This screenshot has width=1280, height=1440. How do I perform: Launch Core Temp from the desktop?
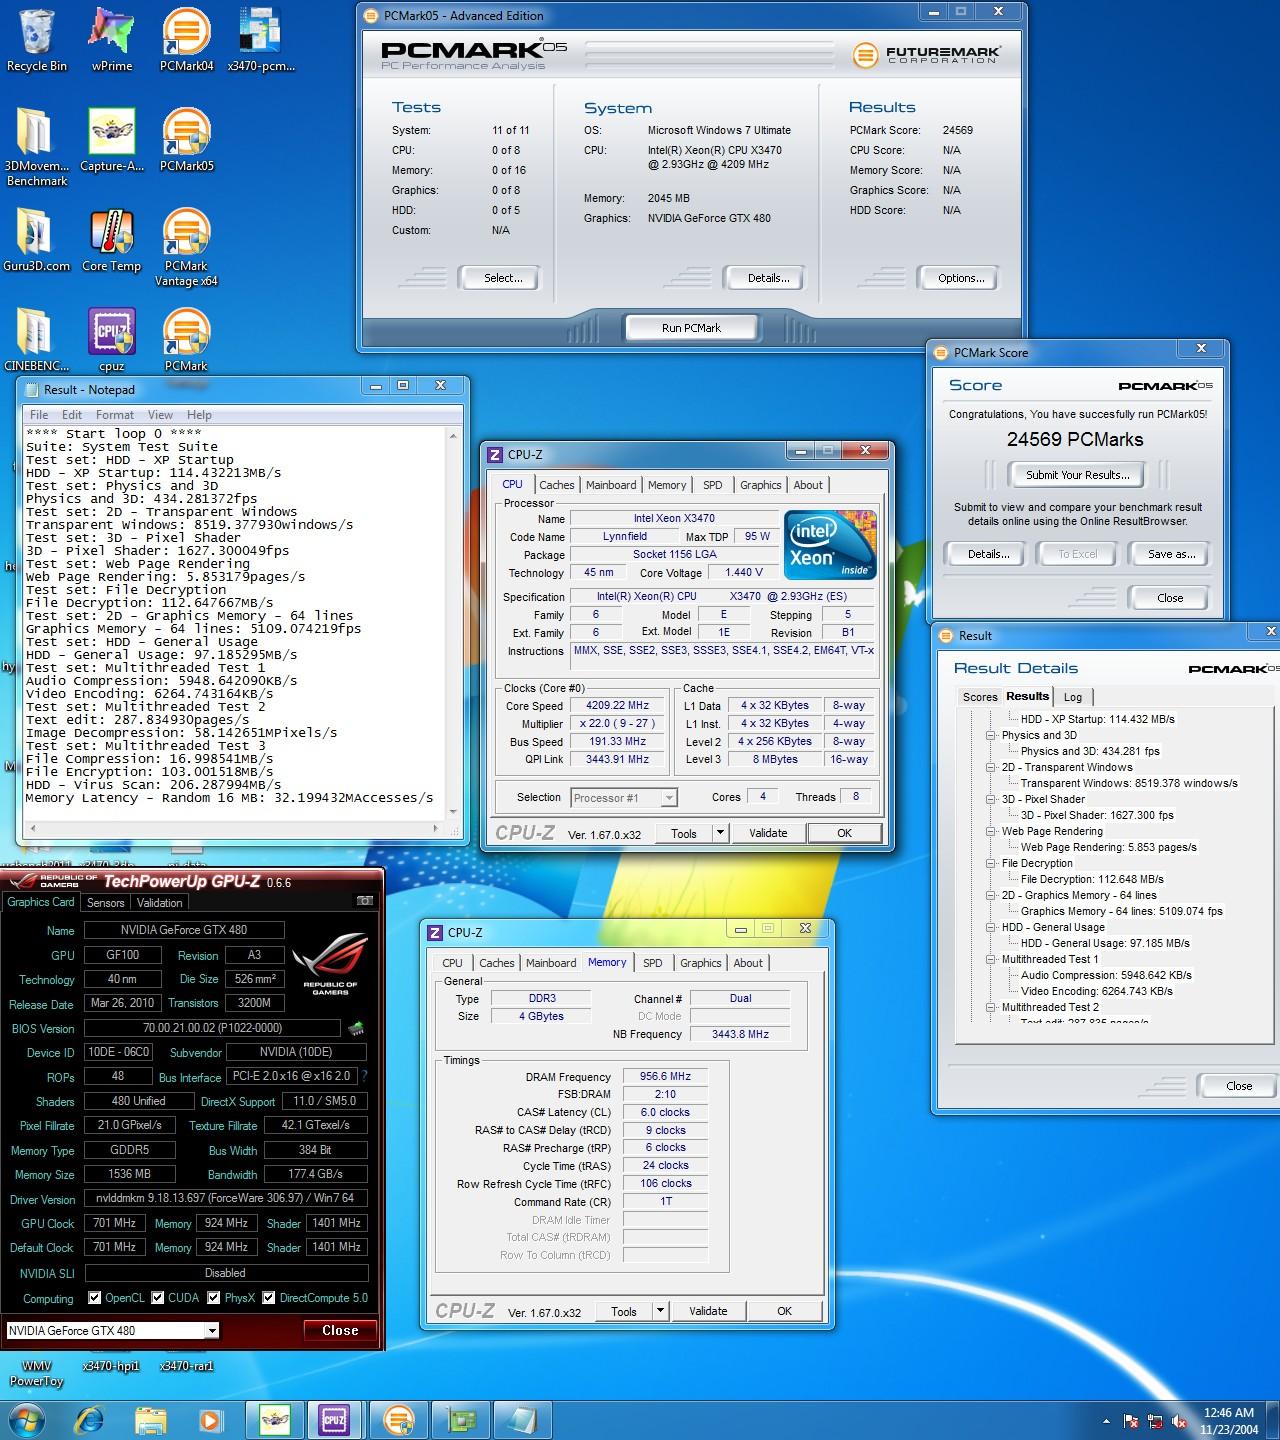click(111, 240)
